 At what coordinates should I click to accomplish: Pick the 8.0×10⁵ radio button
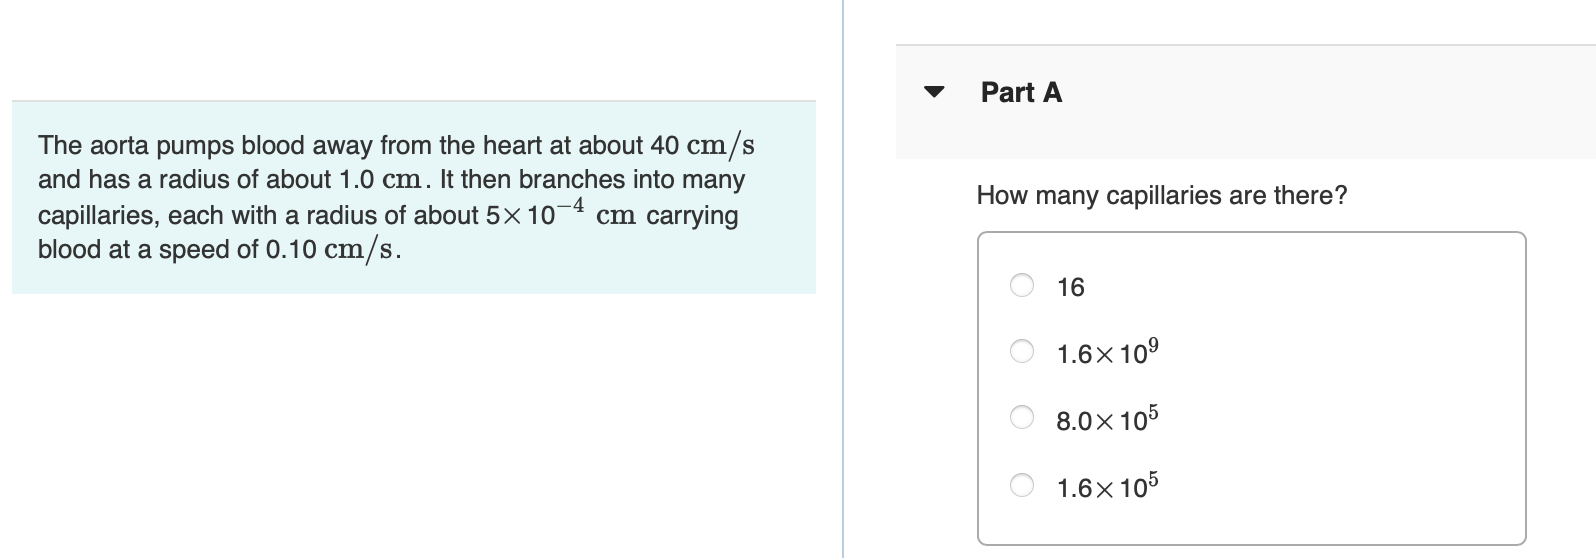tap(1021, 418)
